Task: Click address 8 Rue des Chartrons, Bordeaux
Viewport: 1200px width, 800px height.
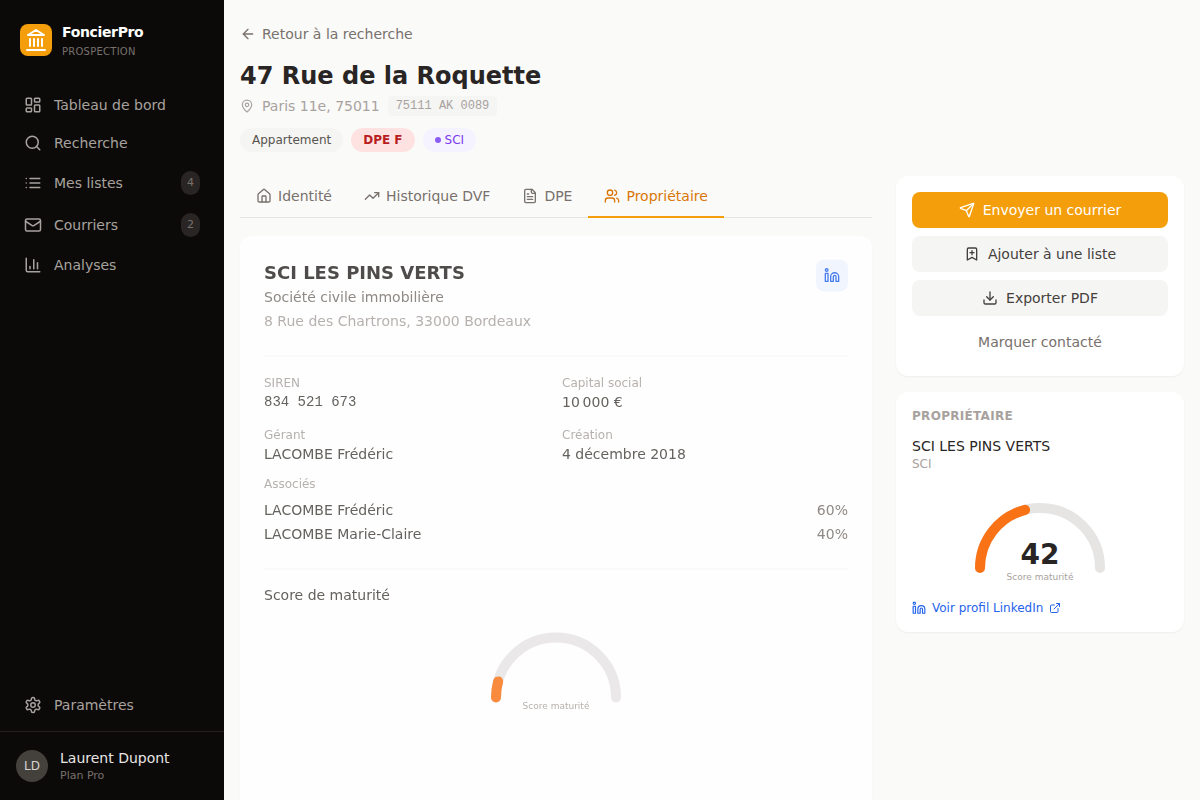Action: click(x=397, y=321)
